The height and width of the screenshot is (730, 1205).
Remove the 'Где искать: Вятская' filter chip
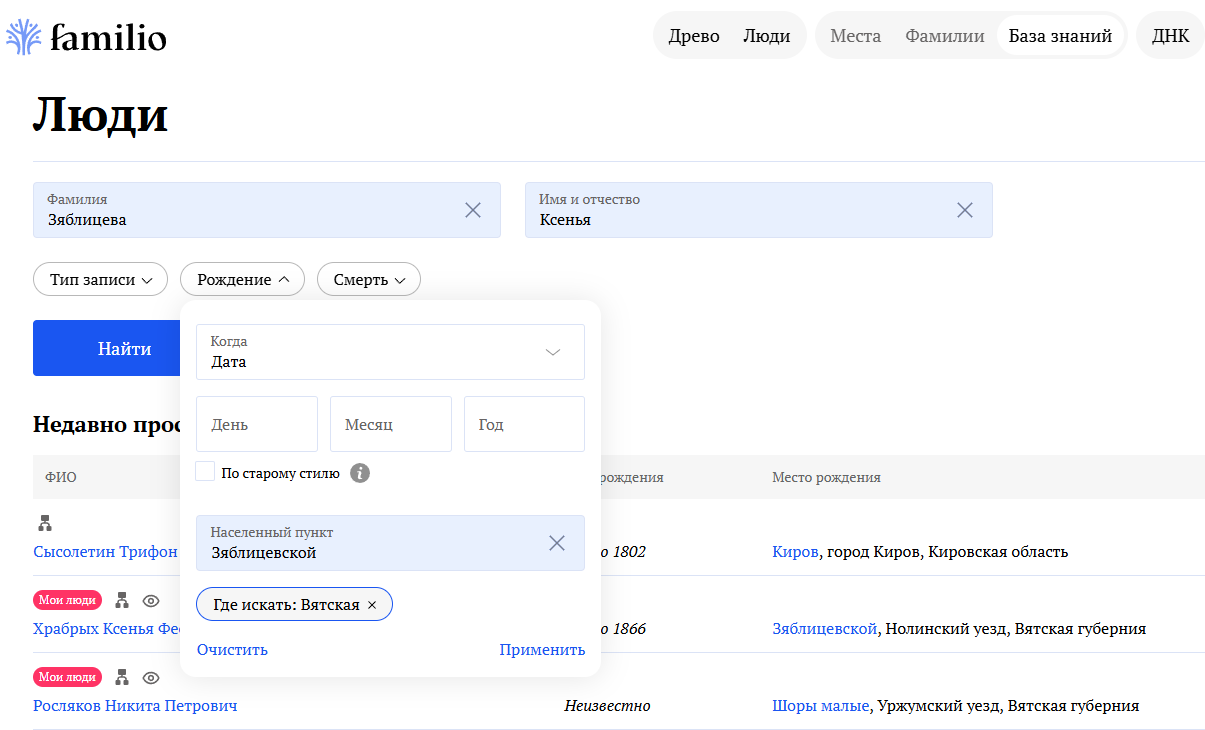[x=372, y=605]
